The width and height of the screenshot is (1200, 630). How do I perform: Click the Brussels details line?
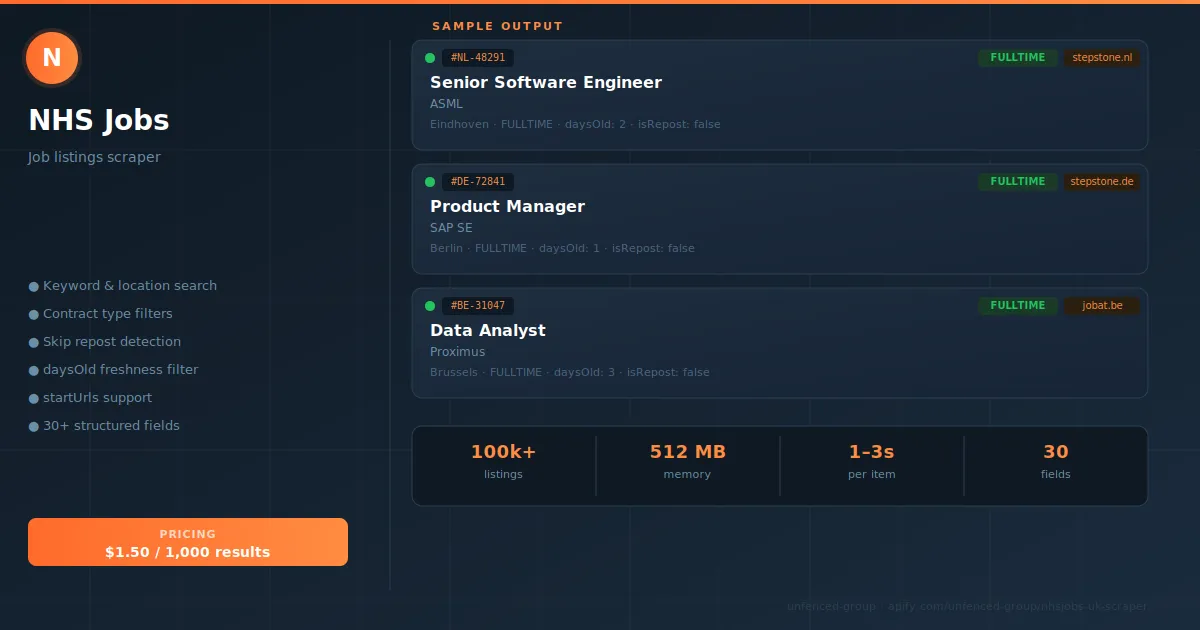[x=570, y=373]
